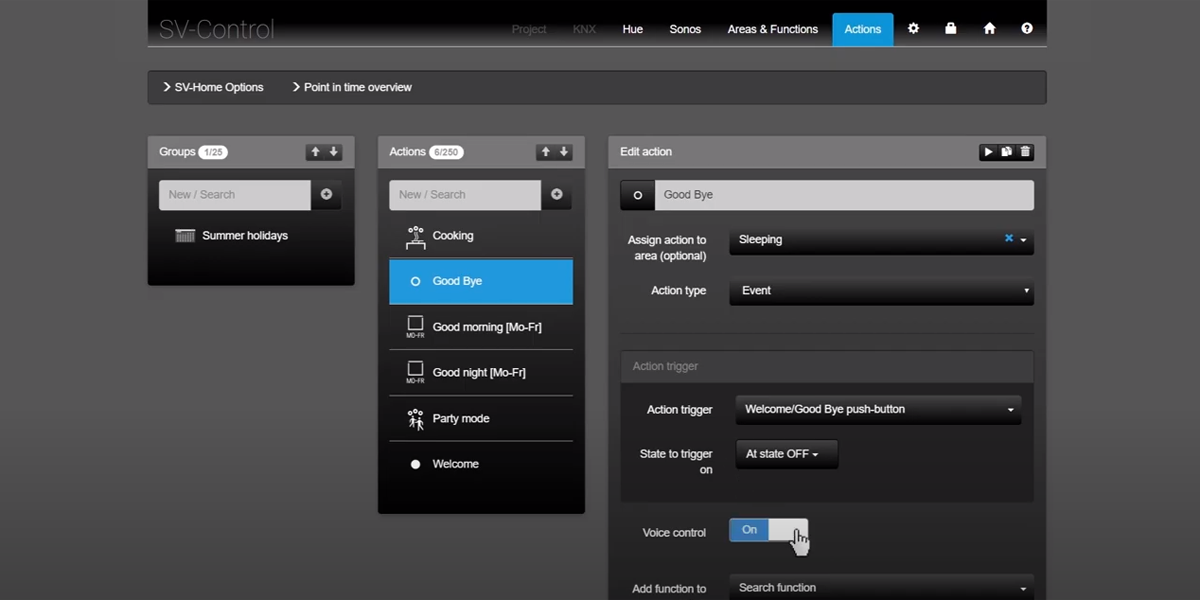Image resolution: width=1200 pixels, height=600 pixels.
Task: Edit the Good Bye action name field
Action: pos(845,195)
